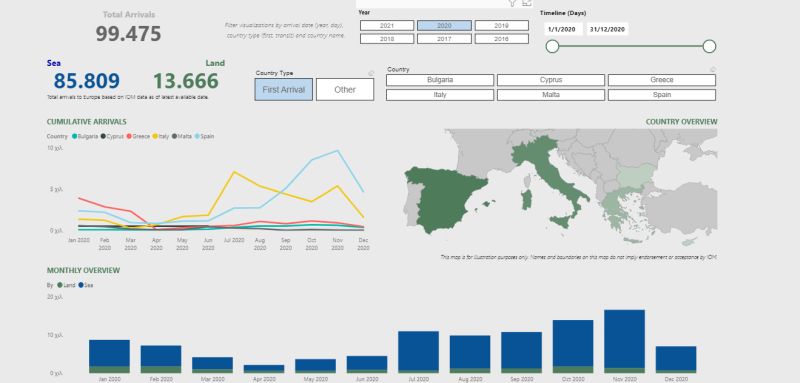Filter by Greece in the Country slicer
The height and width of the screenshot is (383, 800).
[x=662, y=80]
